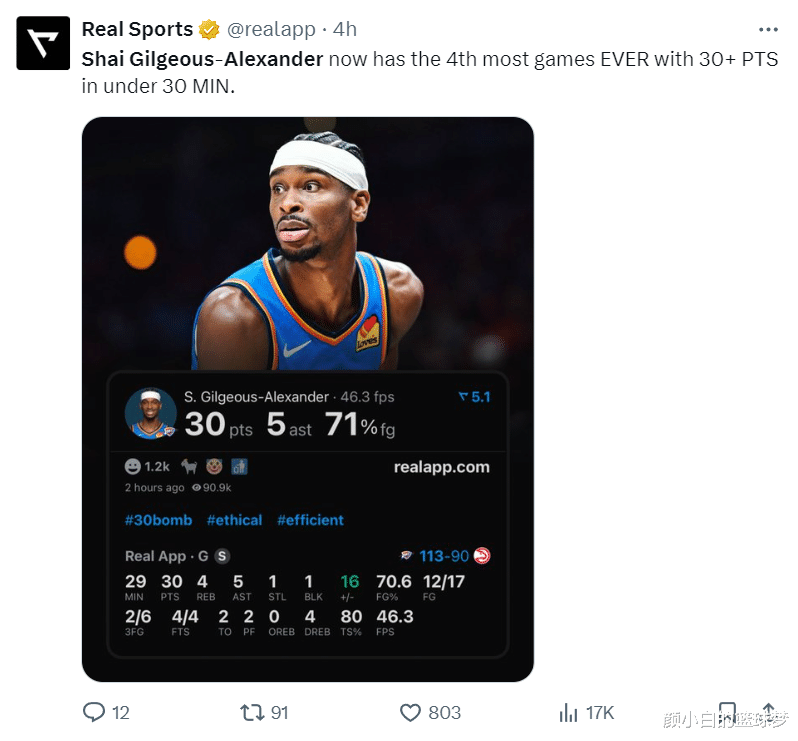
Task: Click the Atlanta Hawks team logo
Action: pos(482,556)
